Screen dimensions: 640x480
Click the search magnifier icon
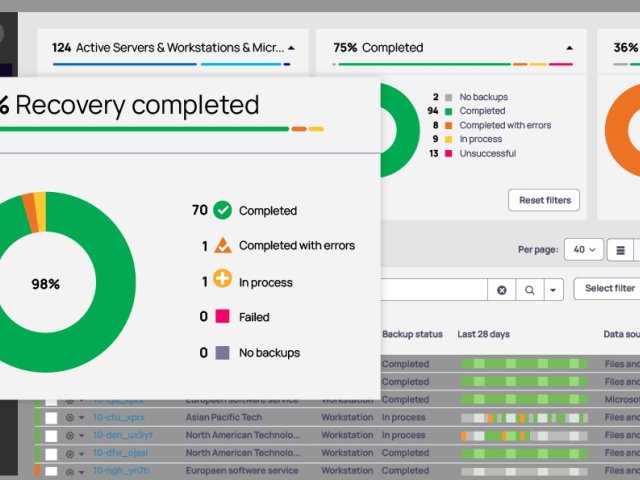click(529, 290)
